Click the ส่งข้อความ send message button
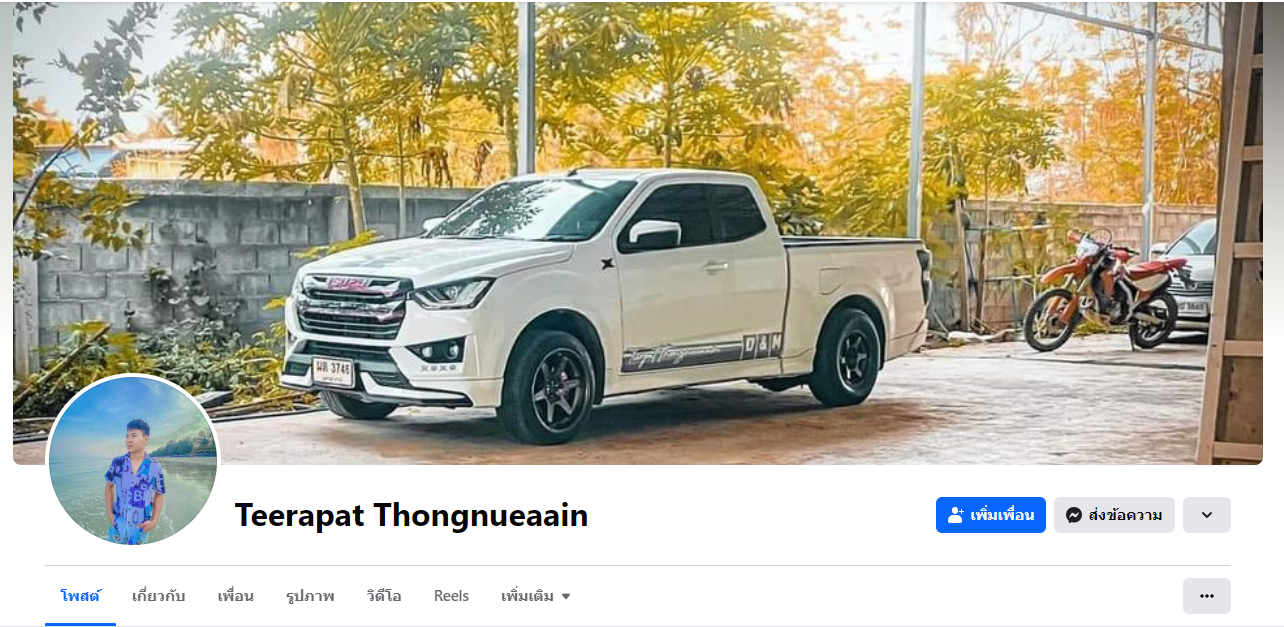The height and width of the screenshot is (627, 1284). (1114, 515)
